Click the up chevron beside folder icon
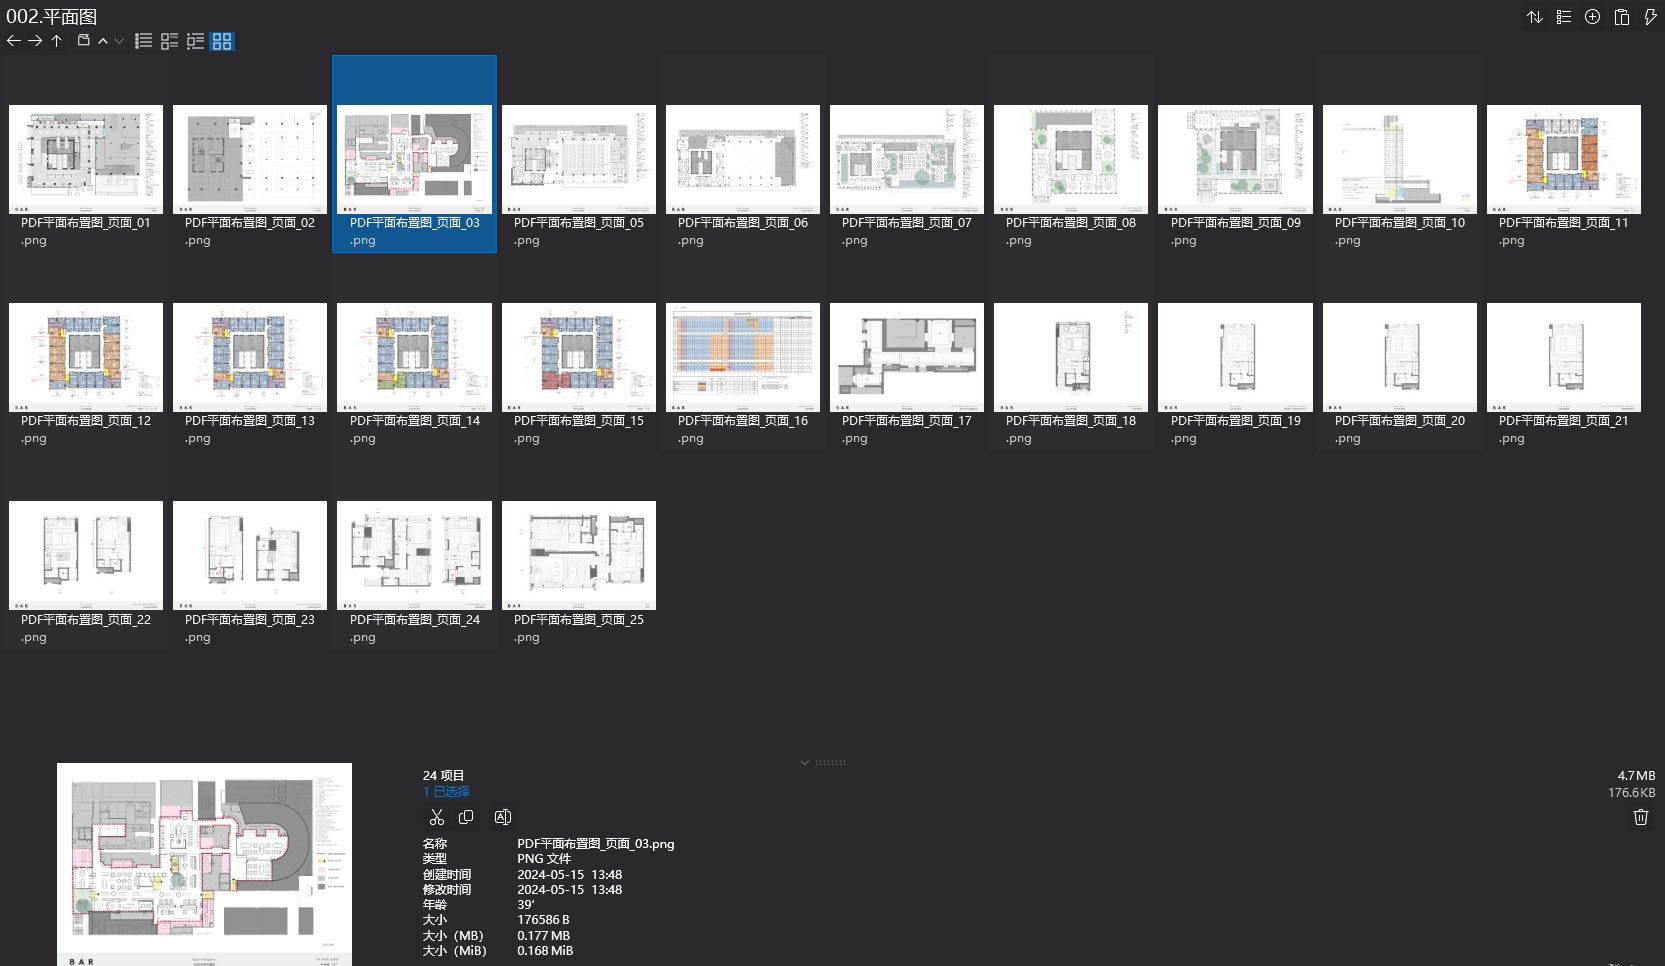 pyautogui.click(x=102, y=41)
